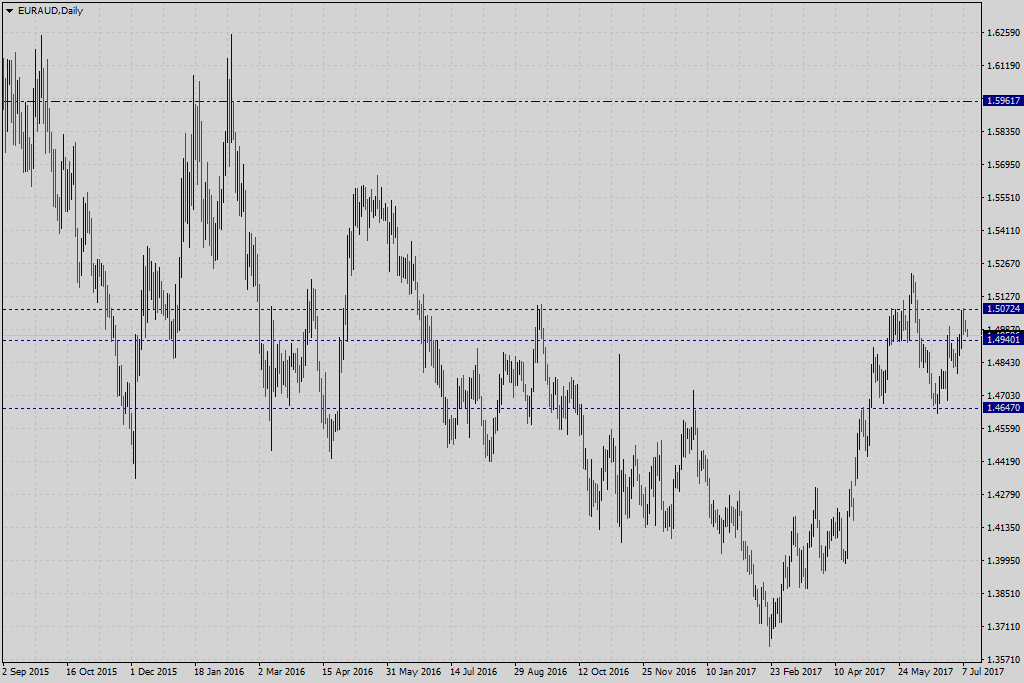
Task: Click the 1 Dec 2015 date label
Action: tap(153, 672)
